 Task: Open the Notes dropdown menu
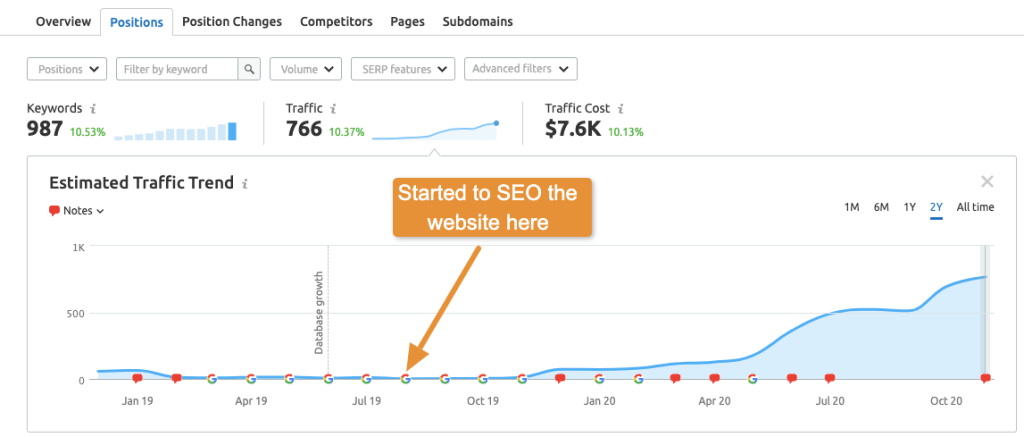(77, 211)
